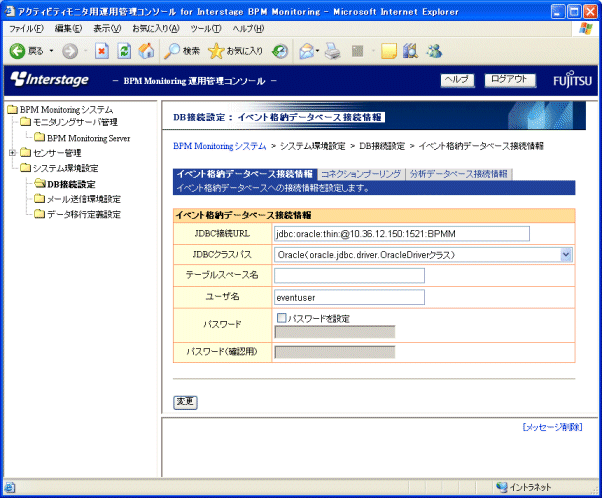
Task: Click the メッセージ削除 link
Action: tap(552, 427)
